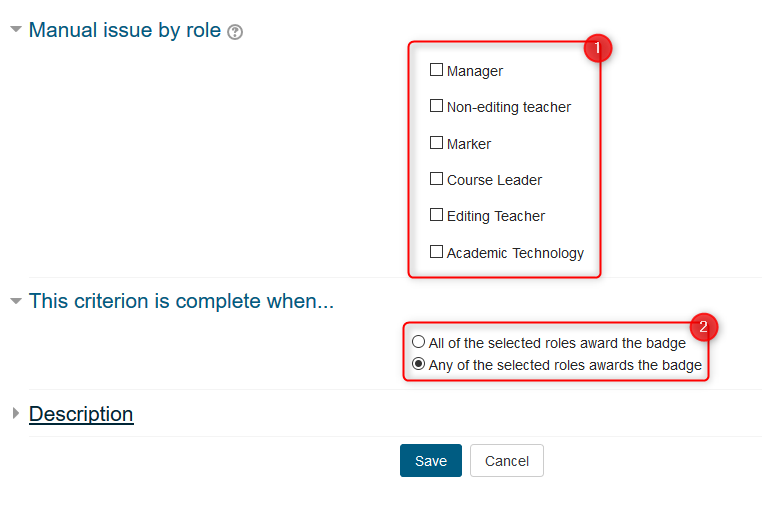
Task: Click the Non-editing teacher label text
Action: tap(508, 107)
